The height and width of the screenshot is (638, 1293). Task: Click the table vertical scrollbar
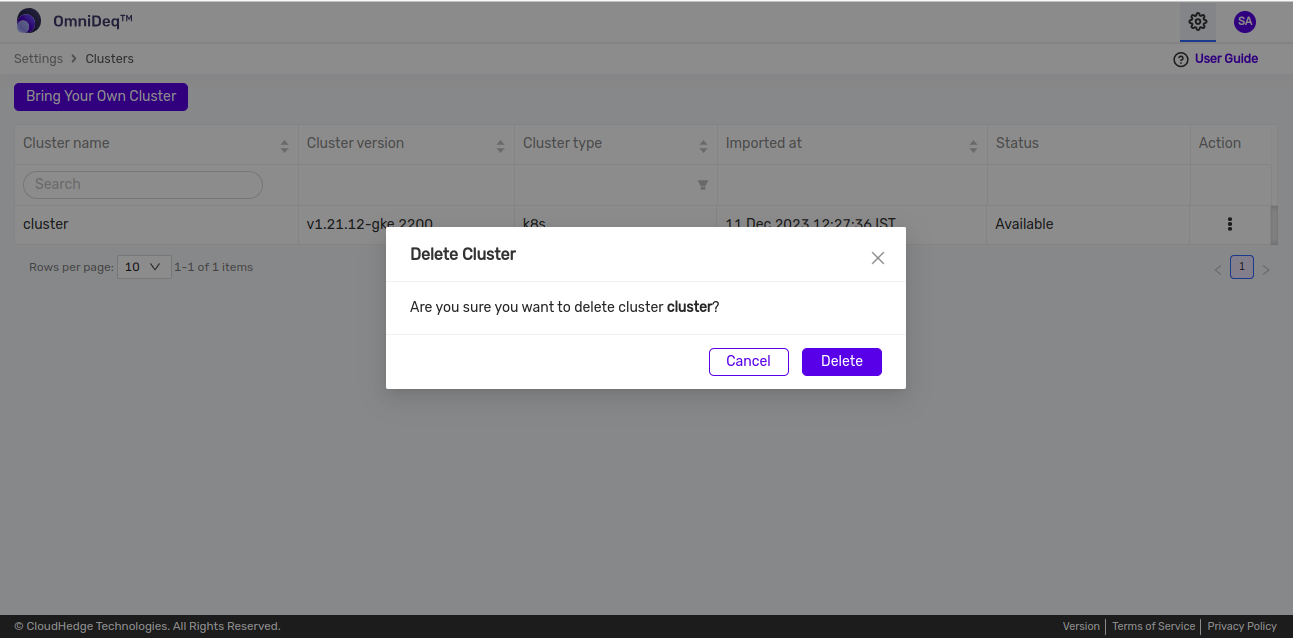(x=1274, y=225)
